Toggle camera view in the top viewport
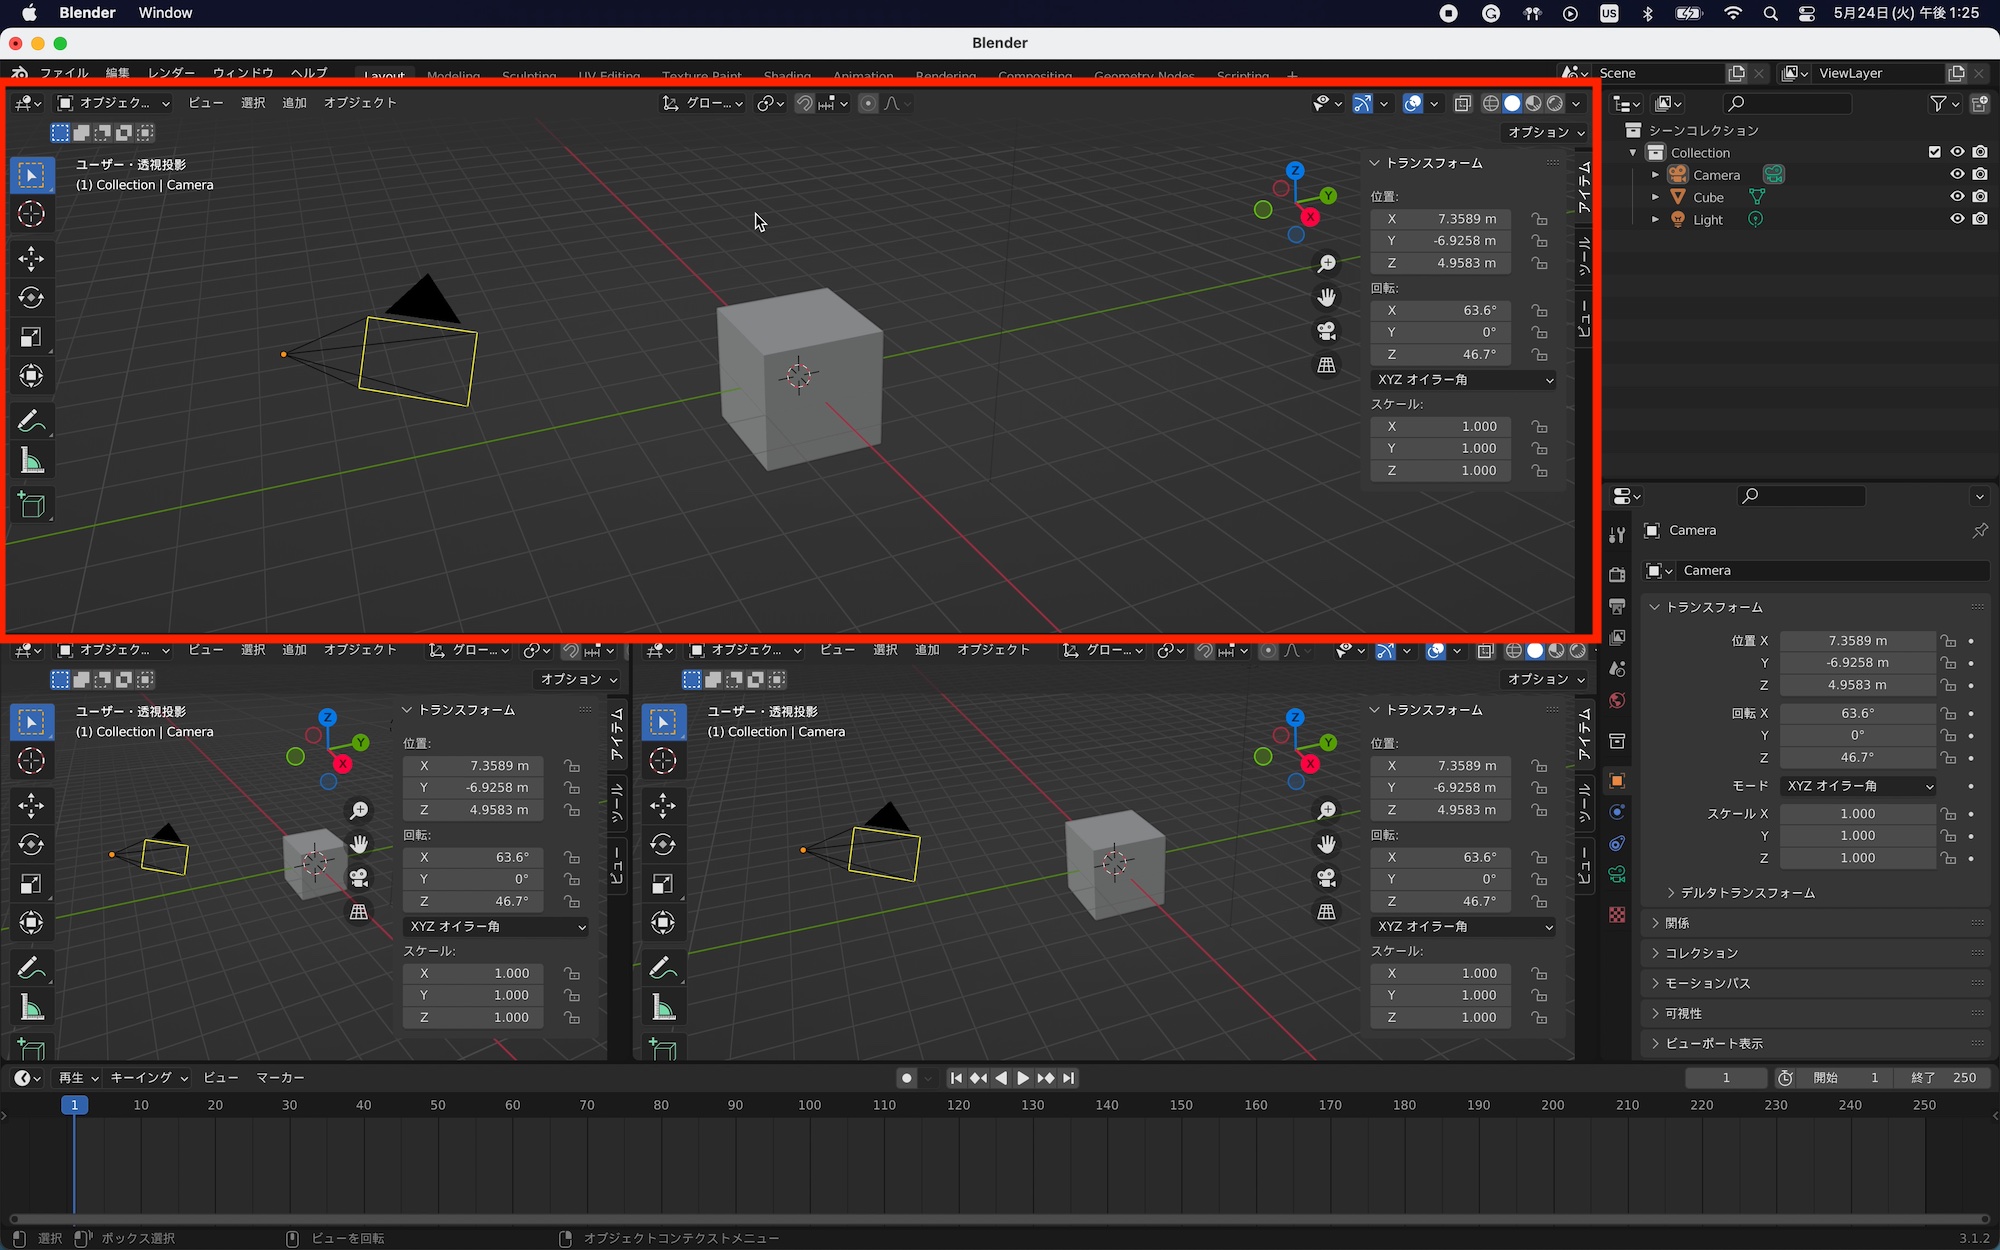2000x1250 pixels. [1326, 331]
